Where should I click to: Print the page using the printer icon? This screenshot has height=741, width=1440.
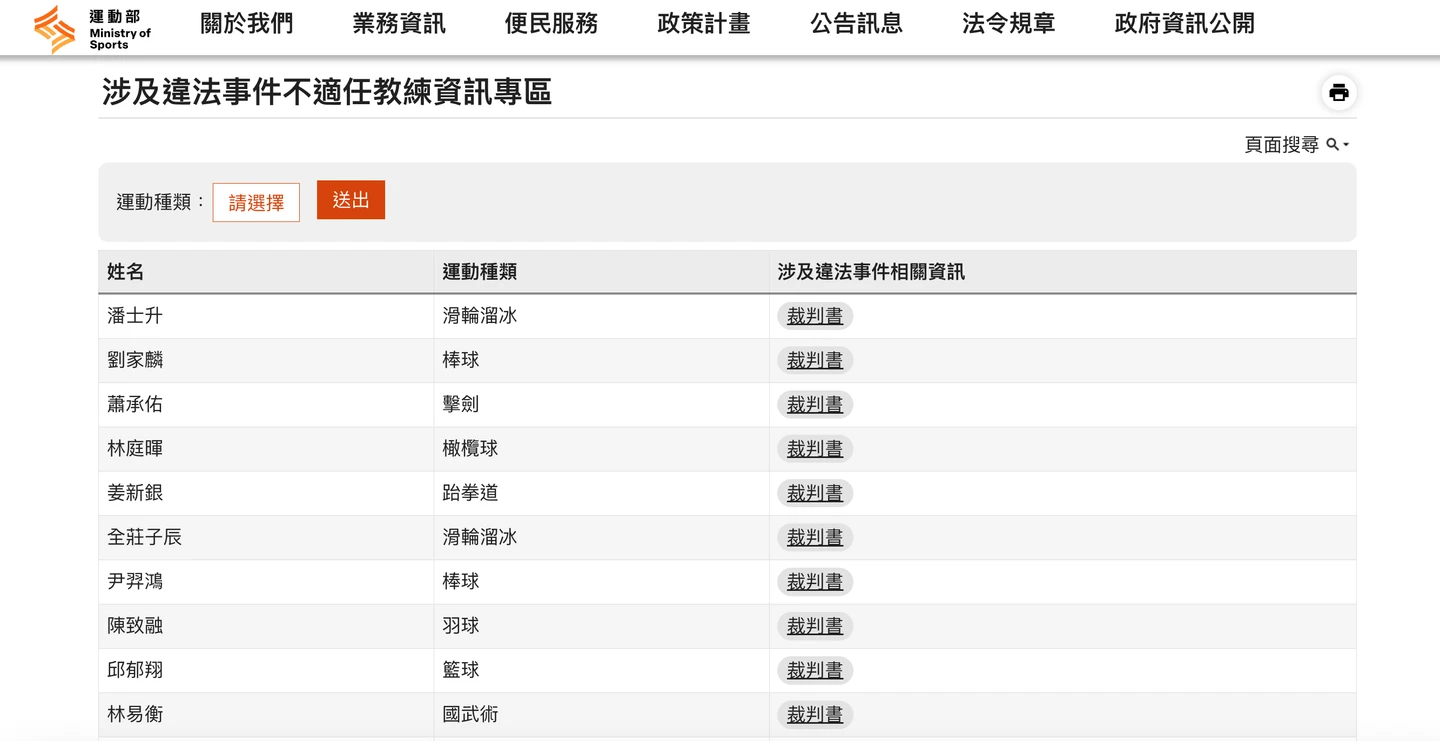click(x=1339, y=93)
